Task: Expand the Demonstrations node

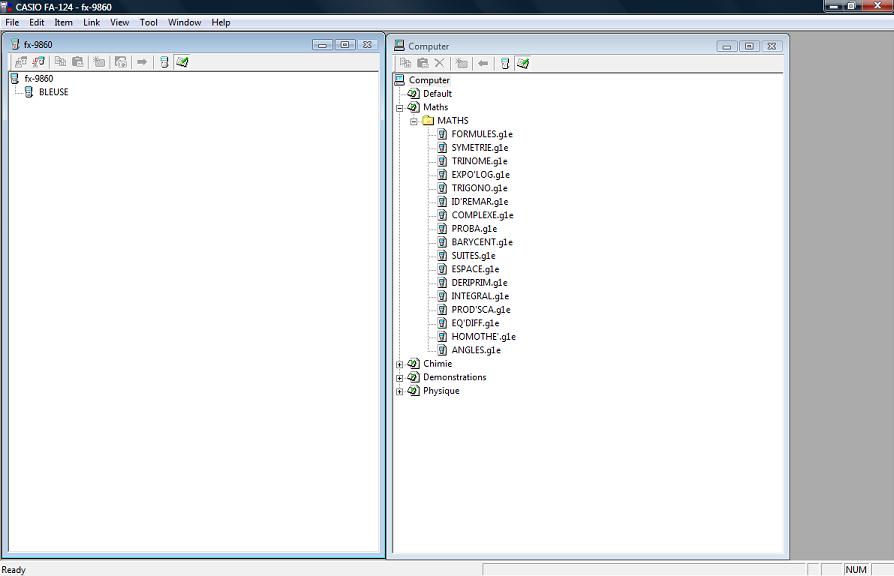Action: pyautogui.click(x=400, y=378)
